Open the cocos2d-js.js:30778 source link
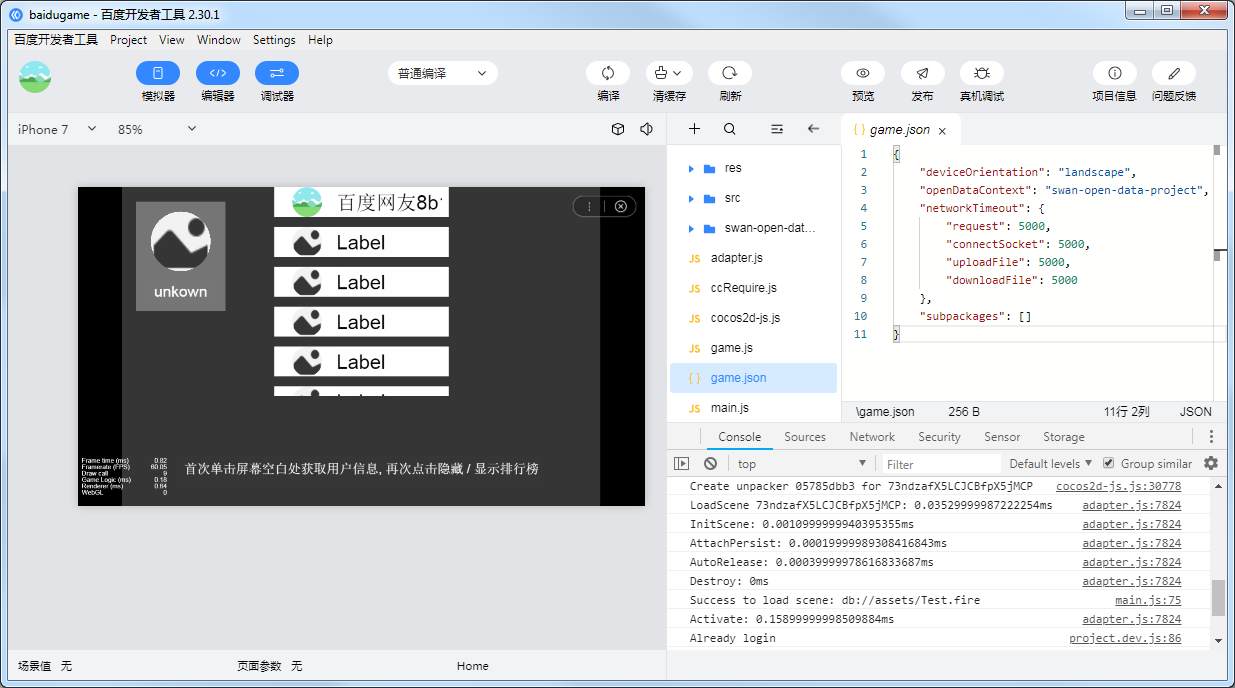The height and width of the screenshot is (688, 1235). [x=1118, y=486]
